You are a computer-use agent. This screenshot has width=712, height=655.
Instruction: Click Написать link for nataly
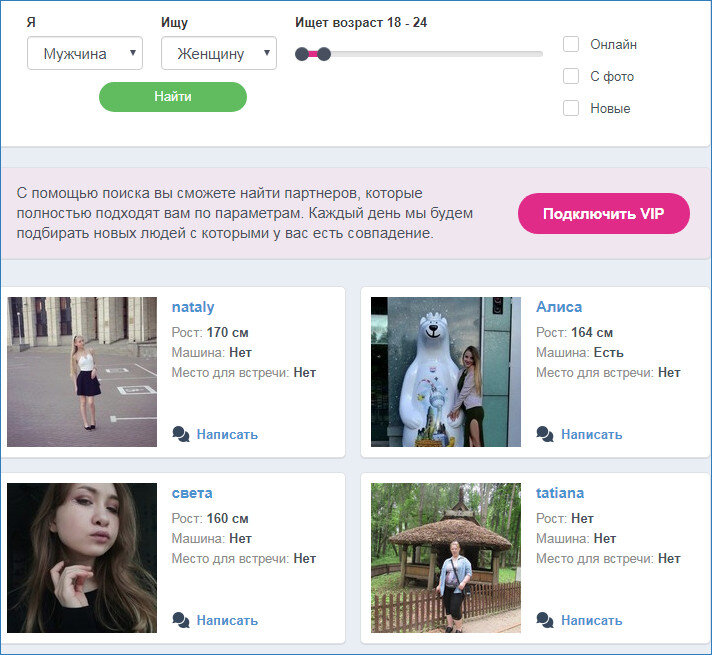[x=227, y=434]
